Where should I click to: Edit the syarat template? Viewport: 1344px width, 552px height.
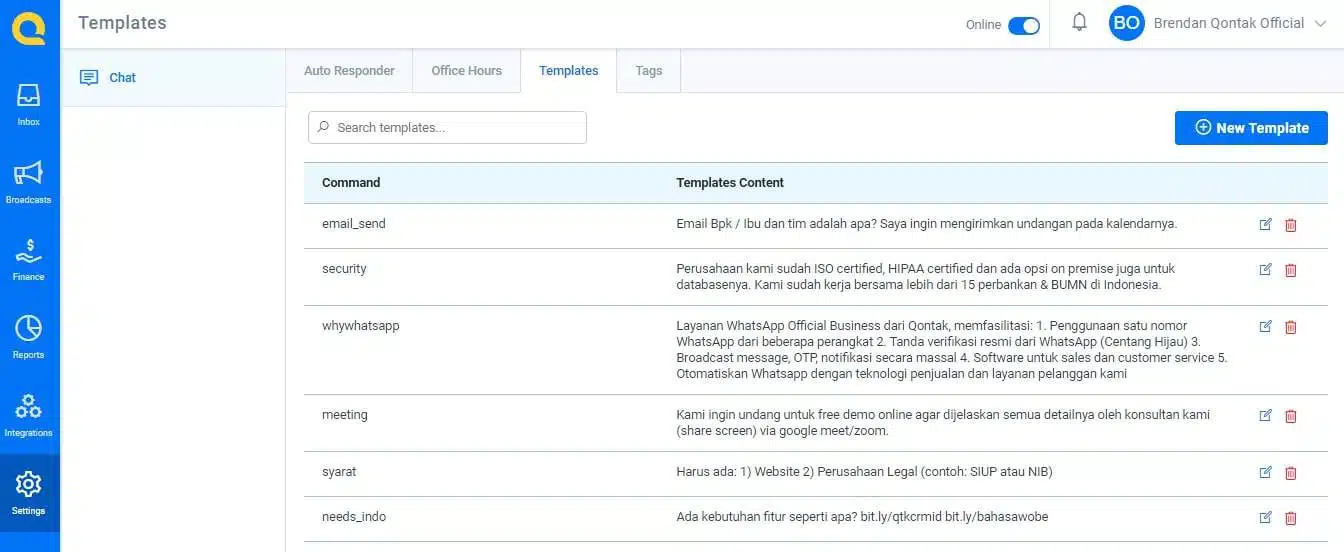(x=1265, y=472)
